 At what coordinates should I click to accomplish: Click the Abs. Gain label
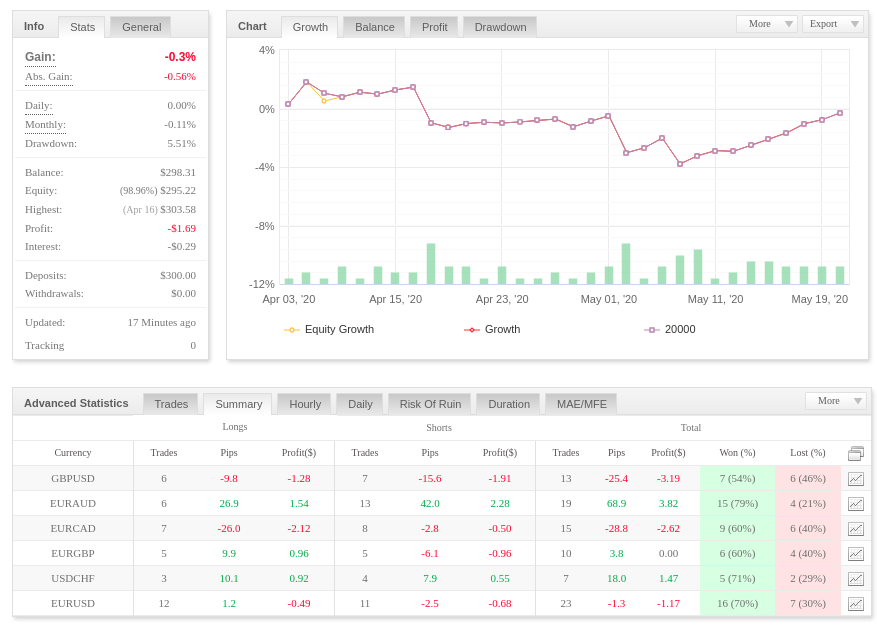point(49,77)
